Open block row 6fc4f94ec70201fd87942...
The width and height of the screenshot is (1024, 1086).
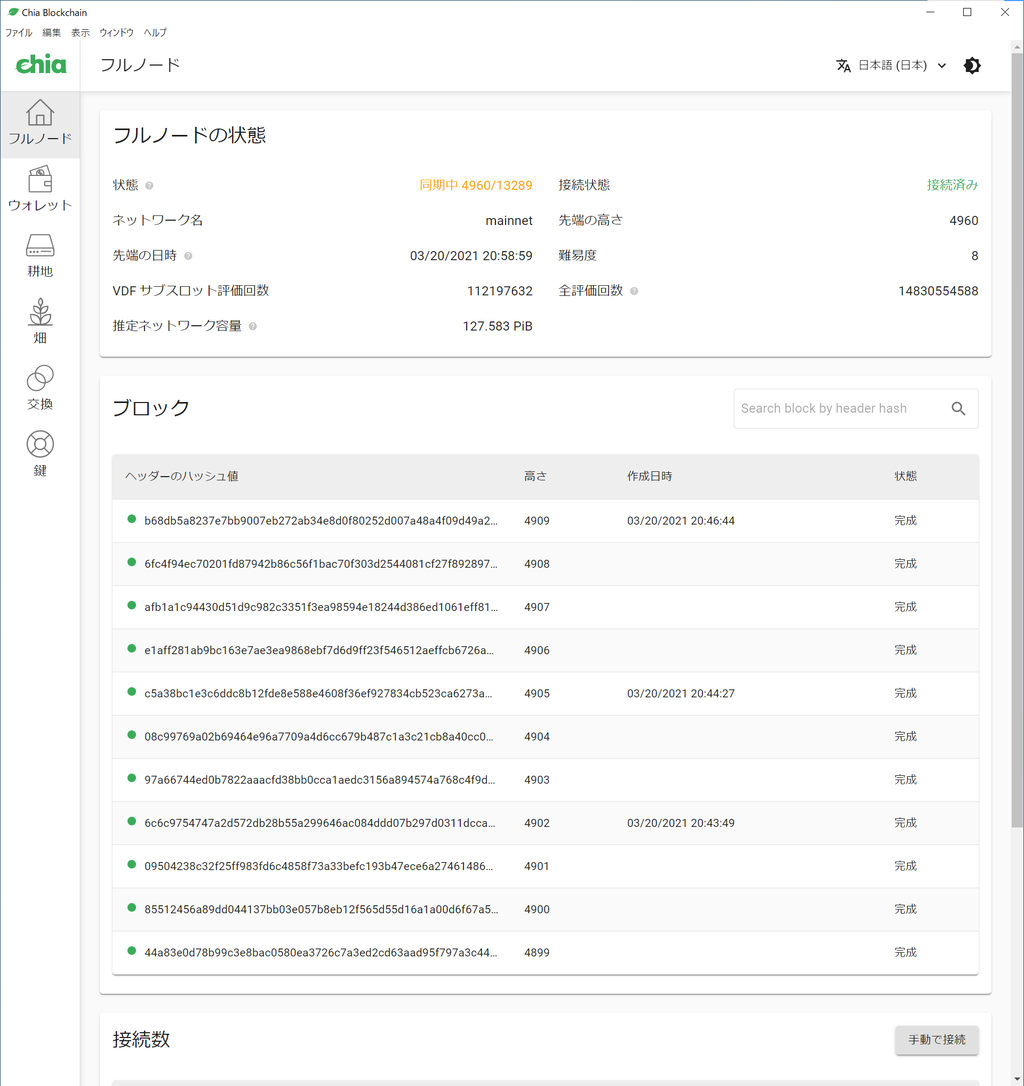click(545, 564)
